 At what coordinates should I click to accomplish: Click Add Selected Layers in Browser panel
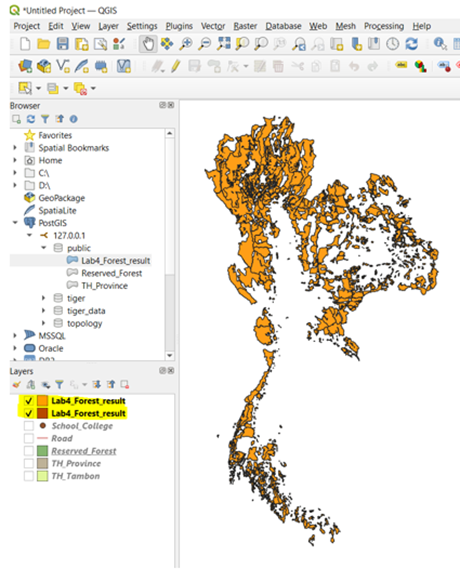point(16,119)
